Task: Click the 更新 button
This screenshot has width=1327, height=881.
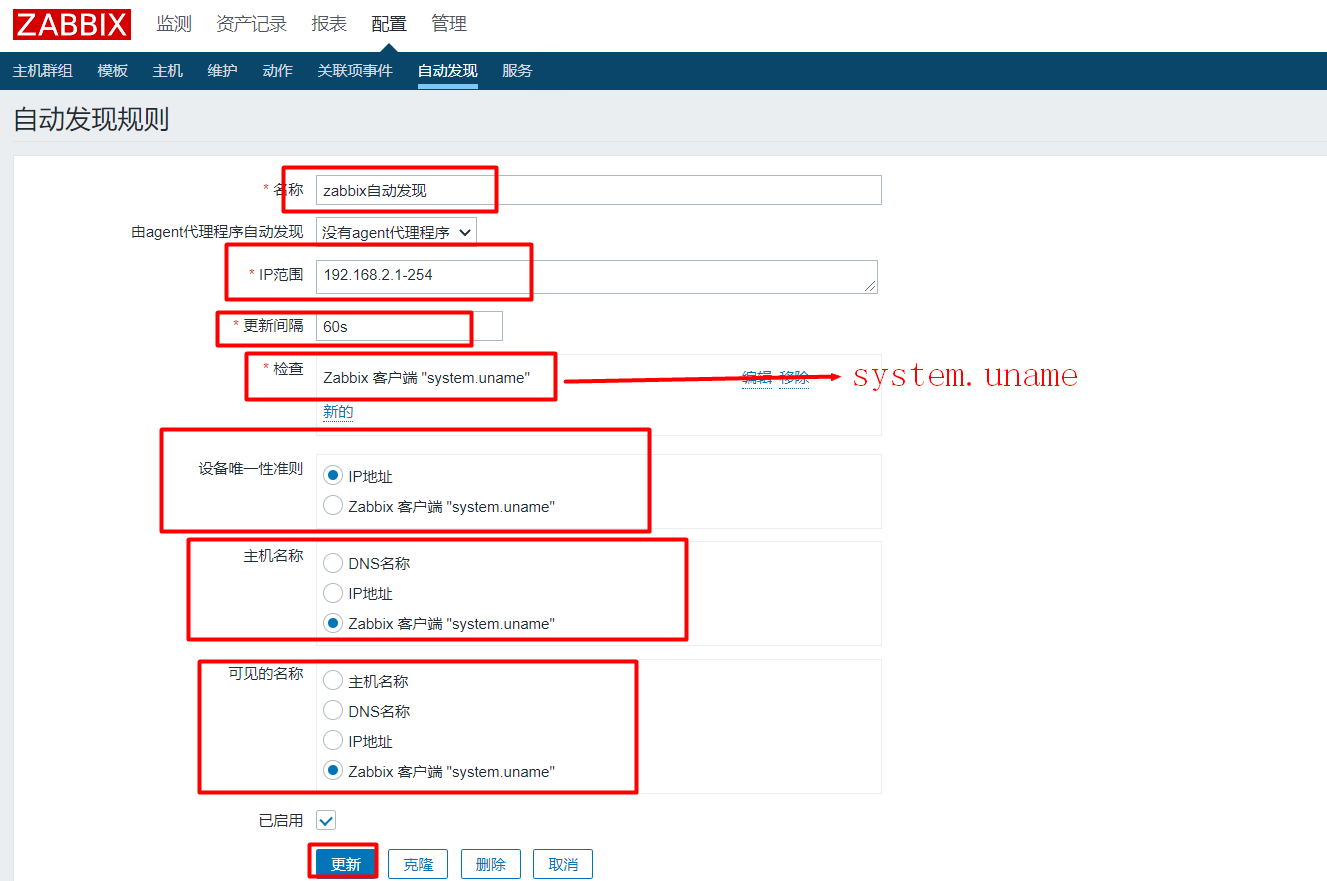Action: click(x=346, y=864)
